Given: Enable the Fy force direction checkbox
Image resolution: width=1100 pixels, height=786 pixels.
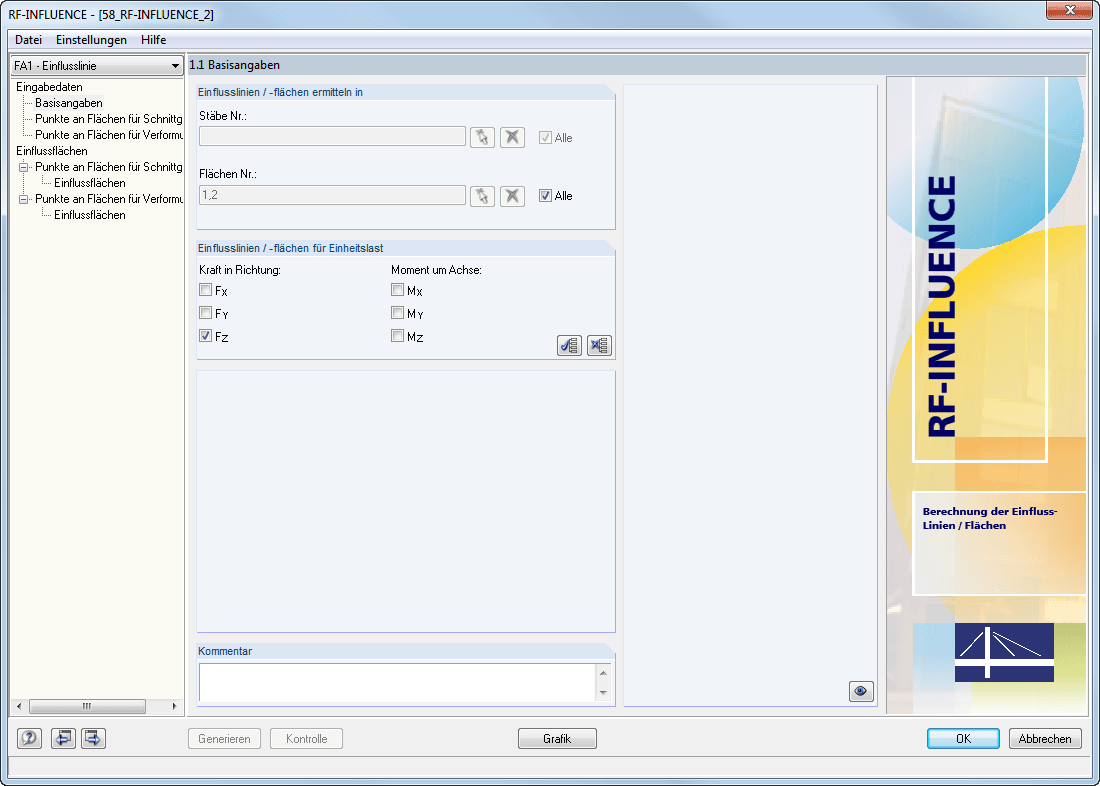Looking at the screenshot, I should [x=206, y=313].
